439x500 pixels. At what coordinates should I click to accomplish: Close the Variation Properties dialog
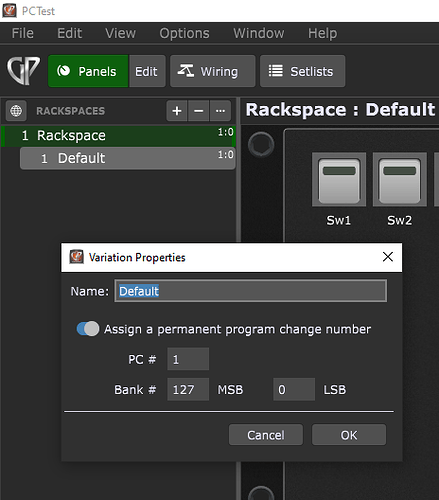pos(388,257)
